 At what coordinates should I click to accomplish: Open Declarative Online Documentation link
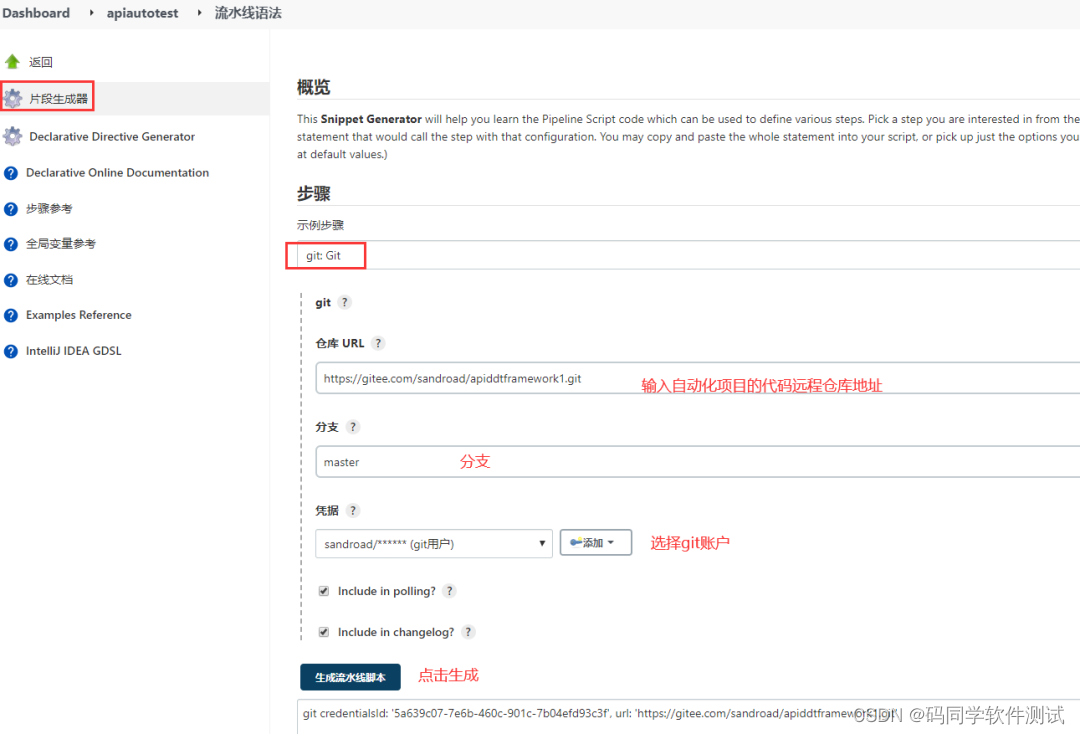tap(118, 173)
